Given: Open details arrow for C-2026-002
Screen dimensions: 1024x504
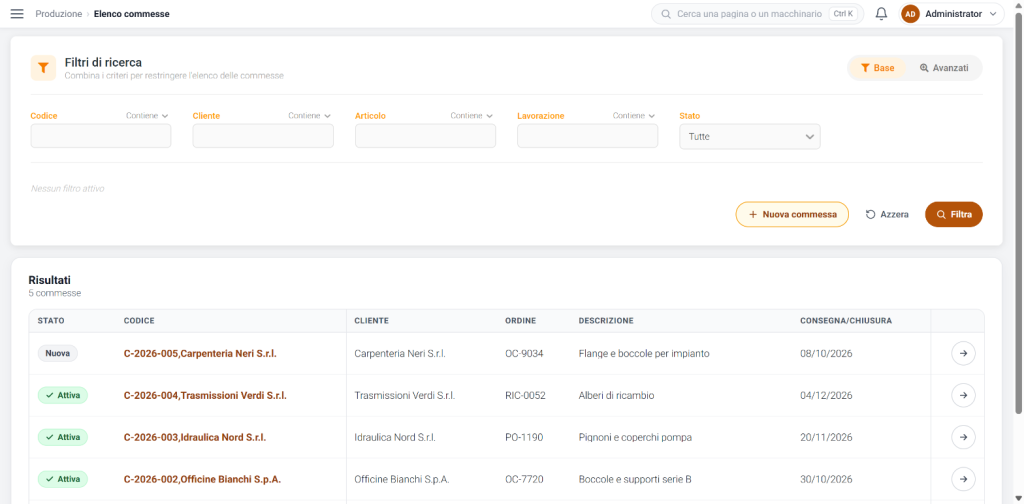Looking at the screenshot, I should point(963,479).
